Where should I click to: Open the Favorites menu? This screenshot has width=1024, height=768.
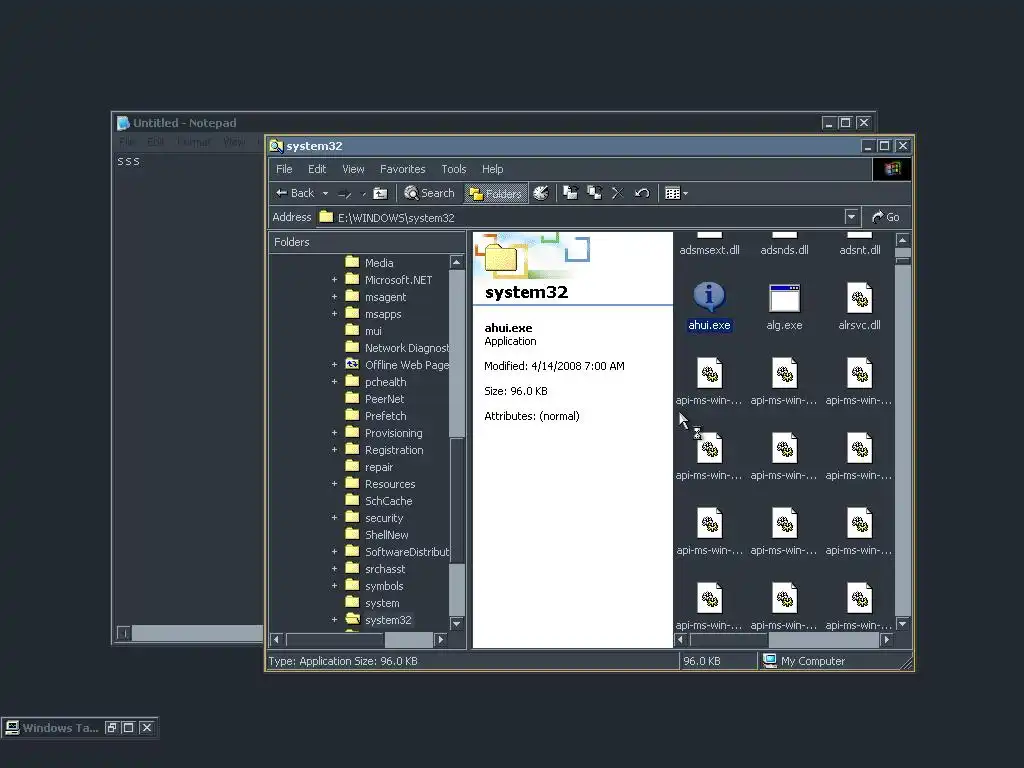coord(402,169)
